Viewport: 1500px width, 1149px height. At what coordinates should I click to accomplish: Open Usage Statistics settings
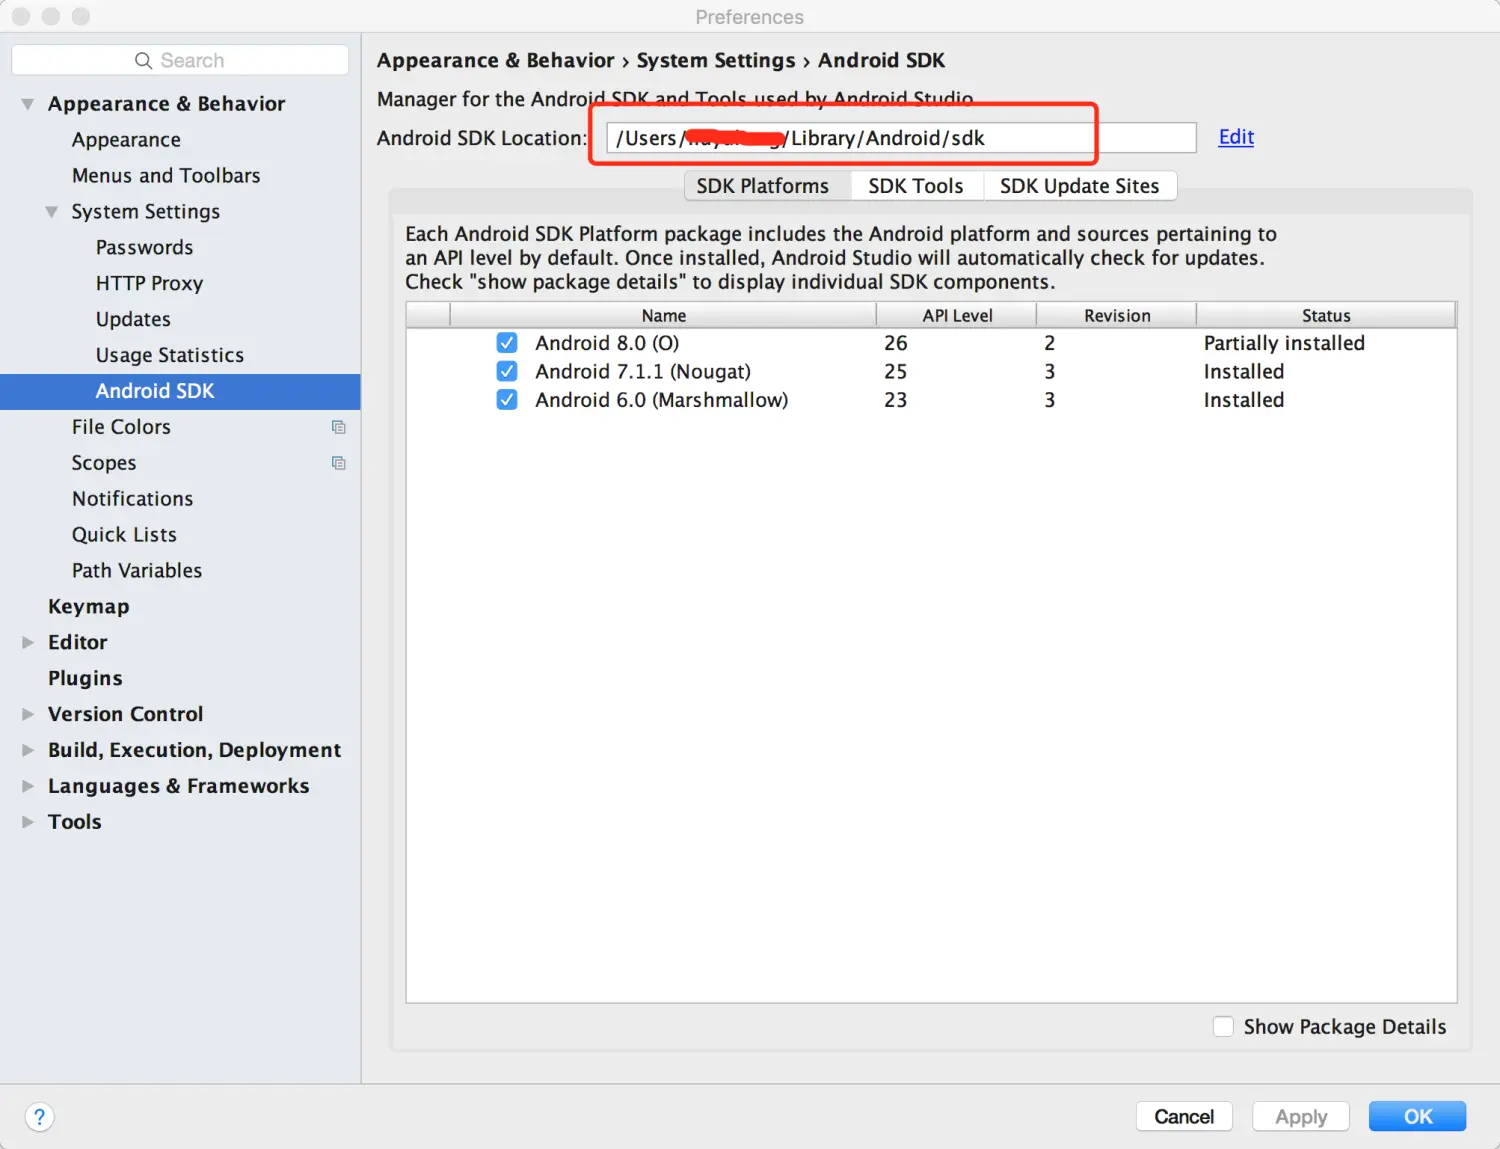coord(170,356)
